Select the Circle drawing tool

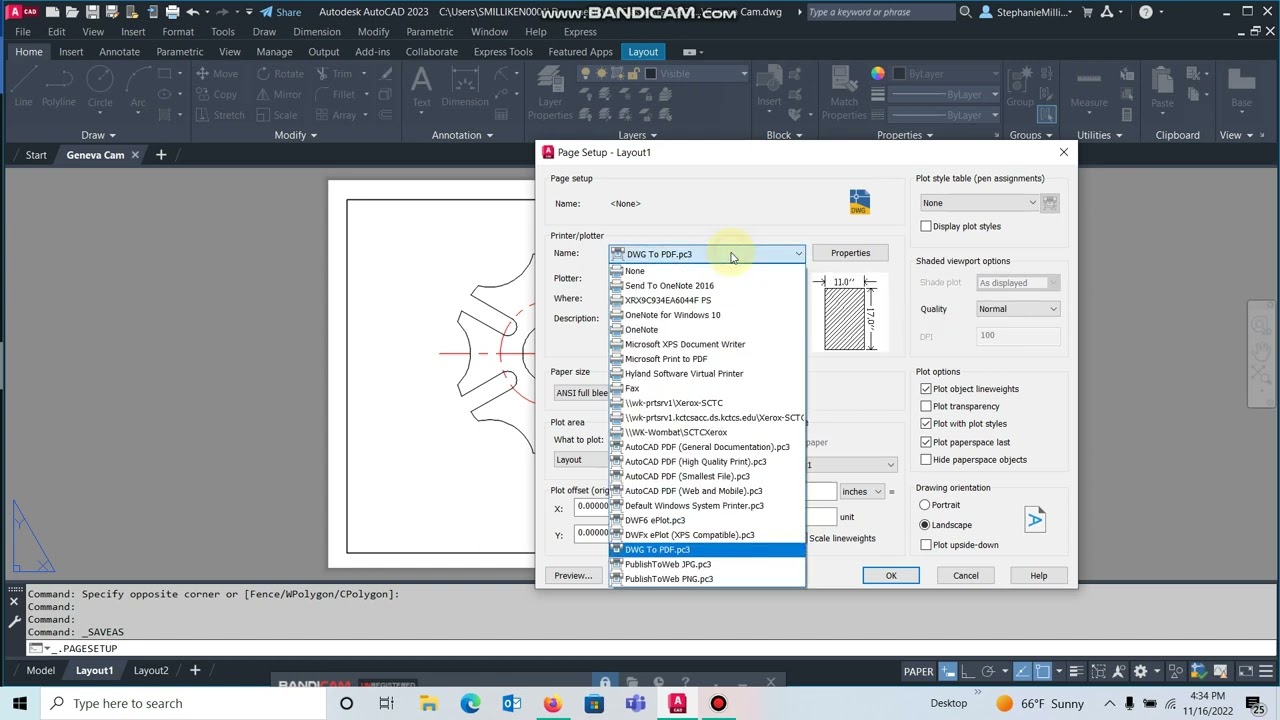click(x=100, y=87)
